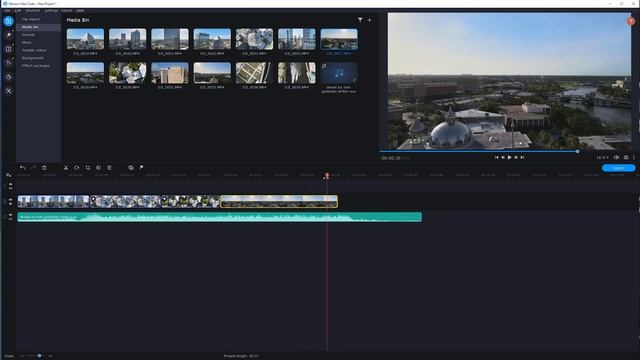Toggle visibility of the video track
This screenshot has height=360, width=640.
point(11,200)
